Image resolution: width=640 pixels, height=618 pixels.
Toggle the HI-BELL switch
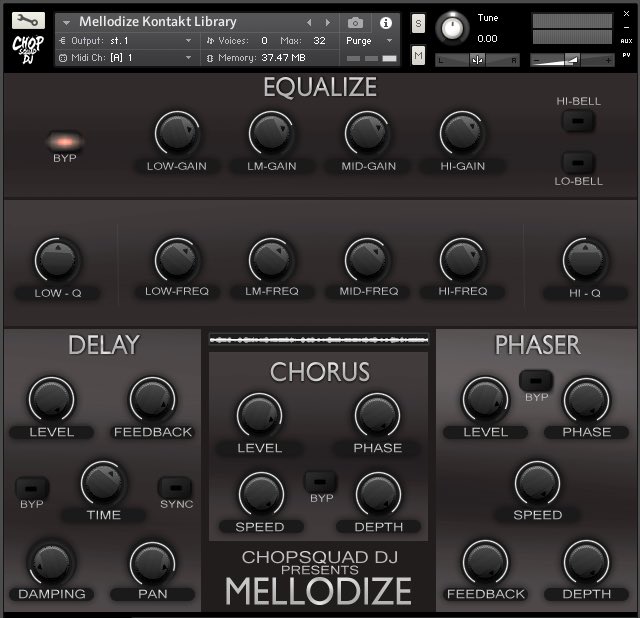pos(578,121)
